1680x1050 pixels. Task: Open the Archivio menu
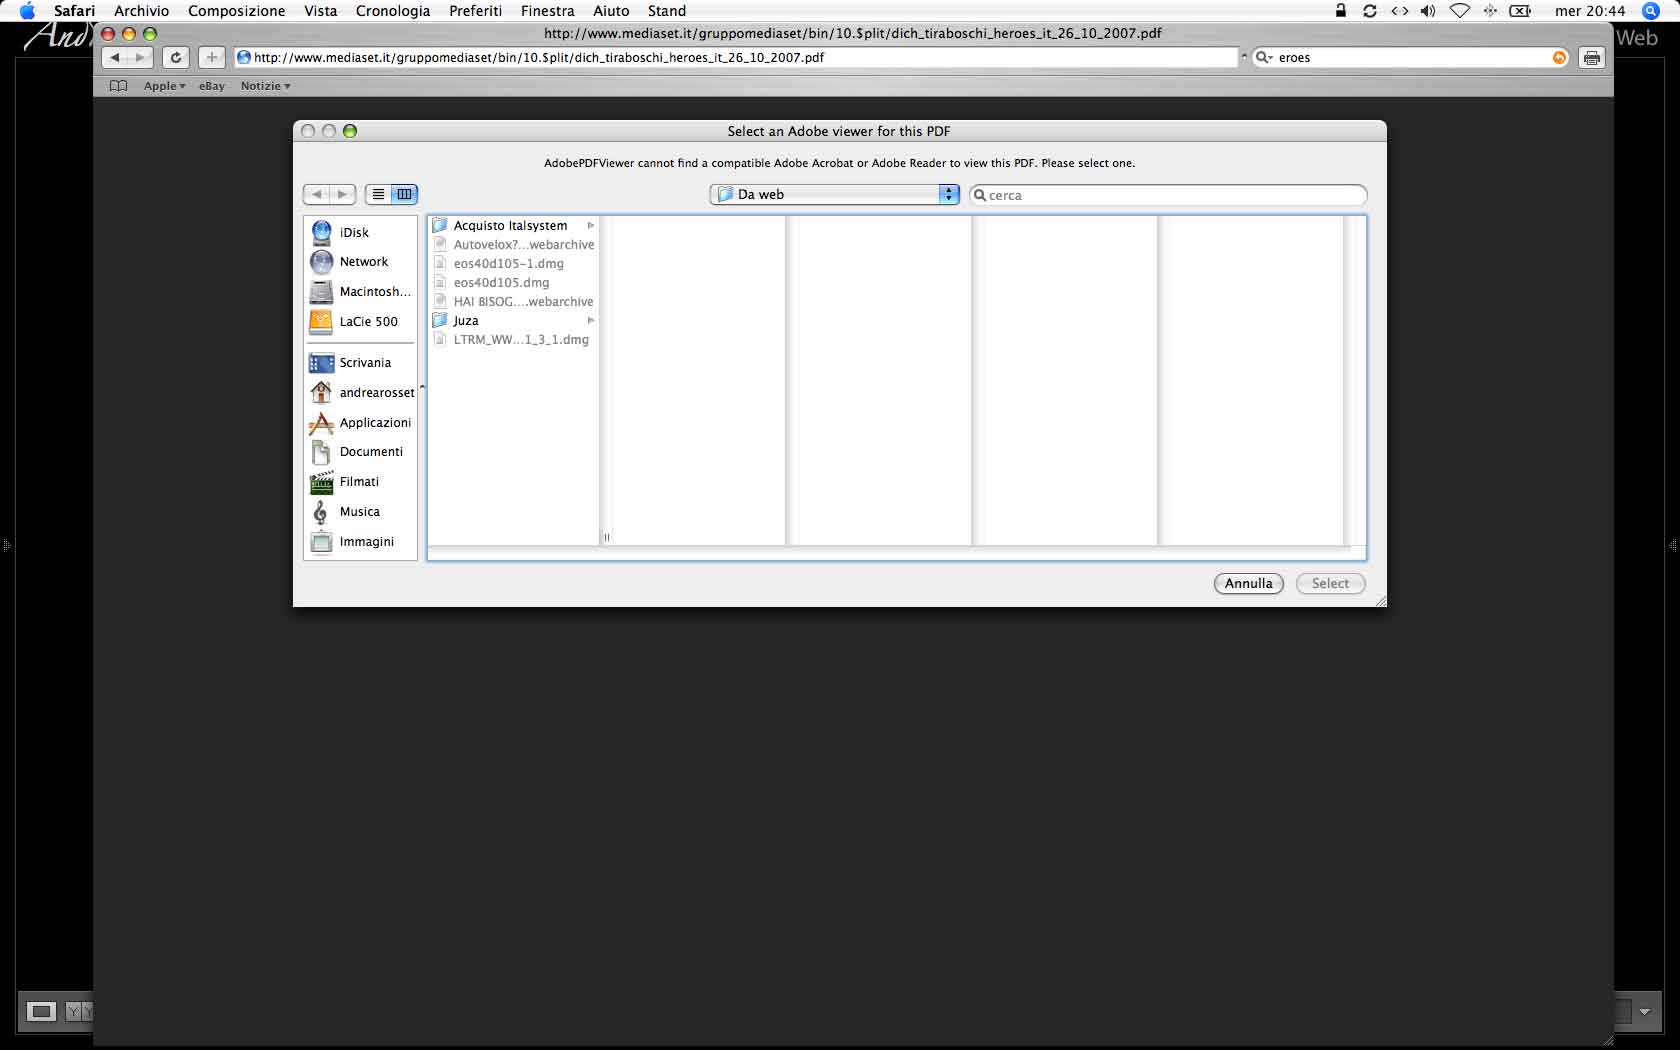141,11
